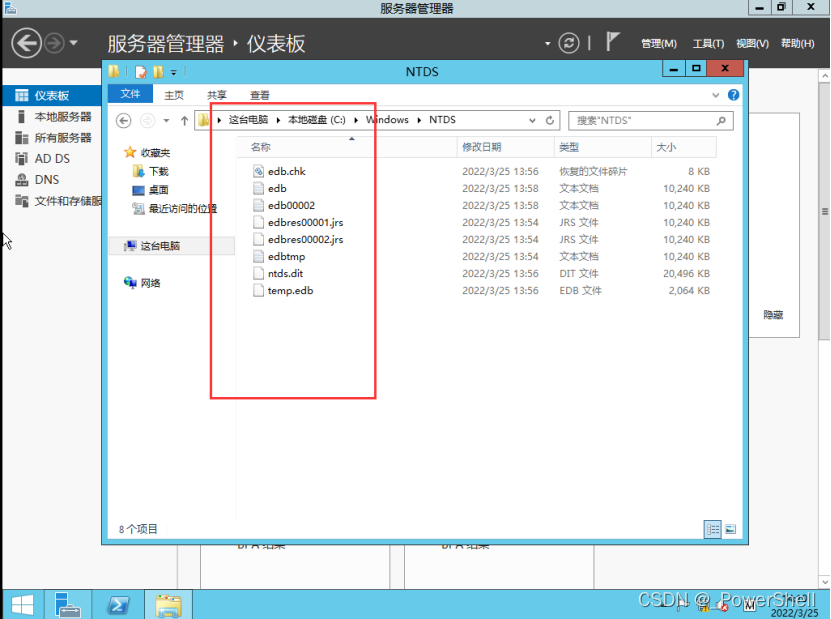The width and height of the screenshot is (831, 619).
Task: Go up one folder level in Explorer
Action: click(184, 121)
